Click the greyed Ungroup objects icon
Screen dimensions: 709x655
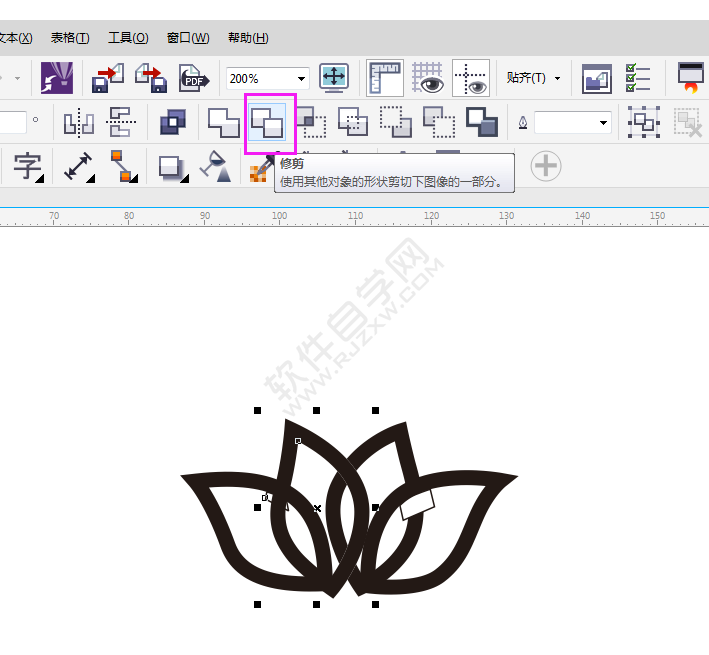point(688,122)
